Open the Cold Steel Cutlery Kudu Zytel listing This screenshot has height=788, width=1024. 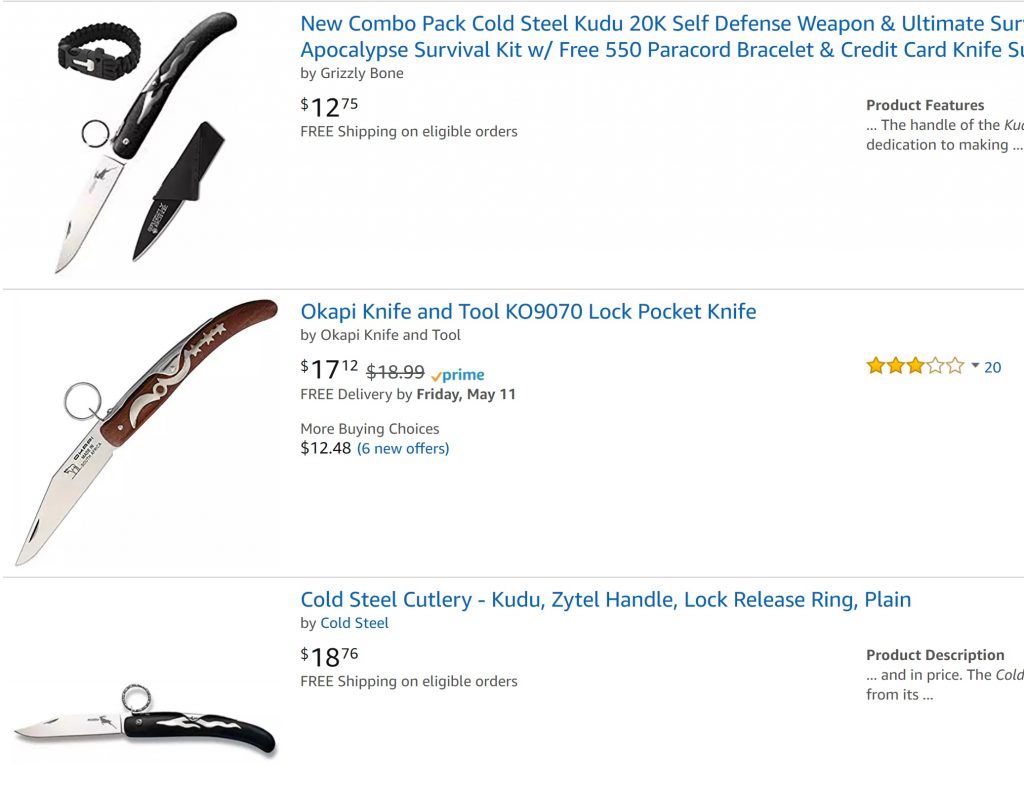click(605, 599)
